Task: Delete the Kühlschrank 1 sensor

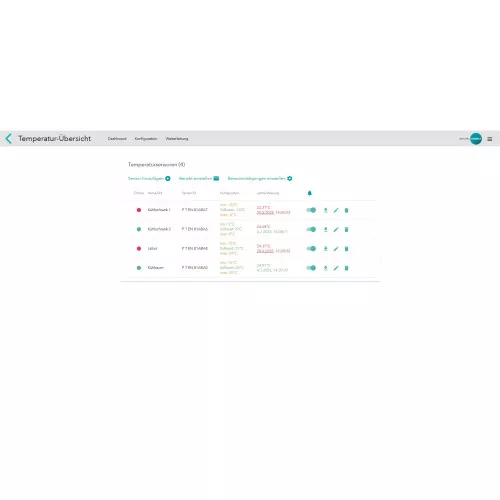Action: [x=346, y=210]
